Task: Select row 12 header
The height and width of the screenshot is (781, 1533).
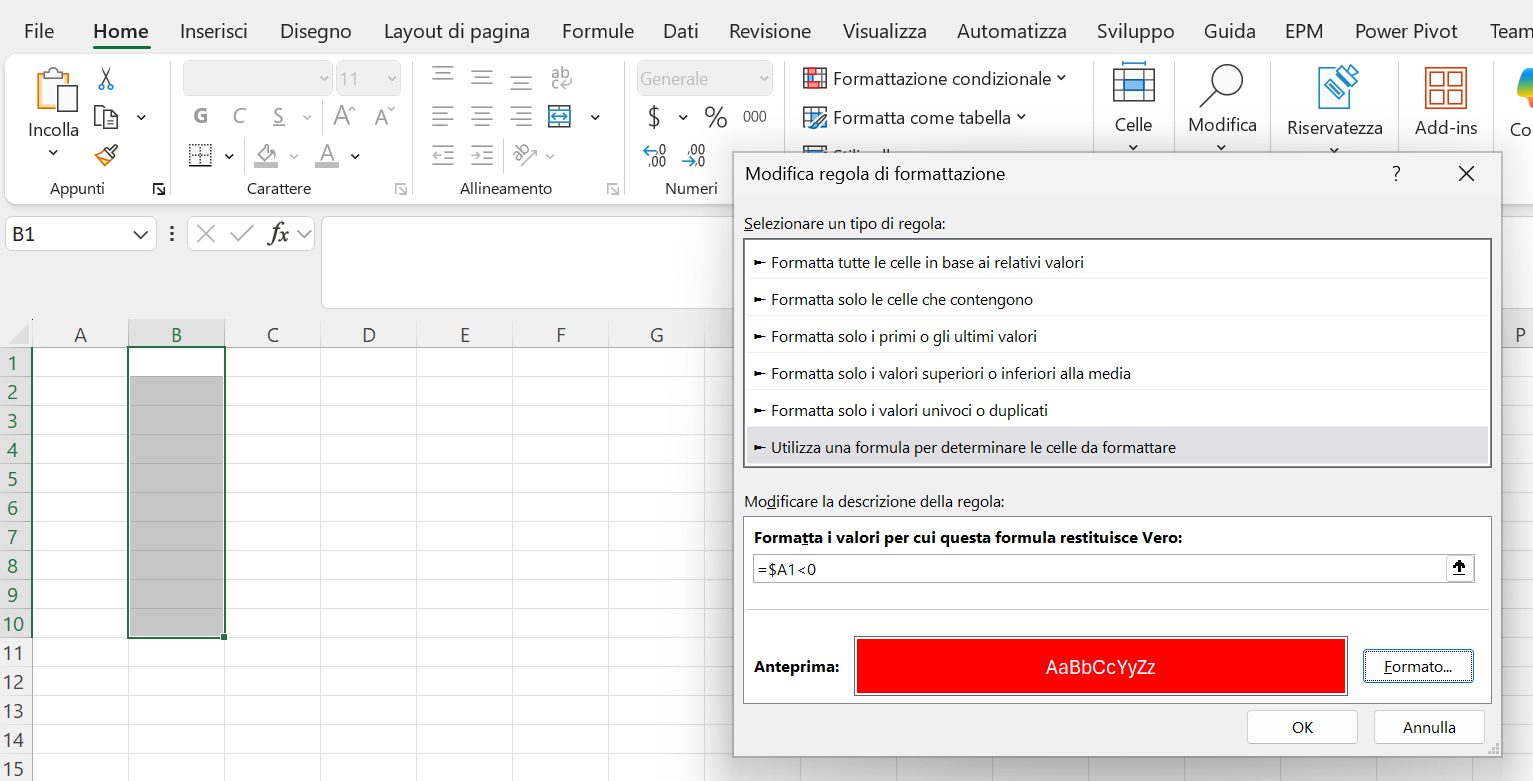Action: 15,682
